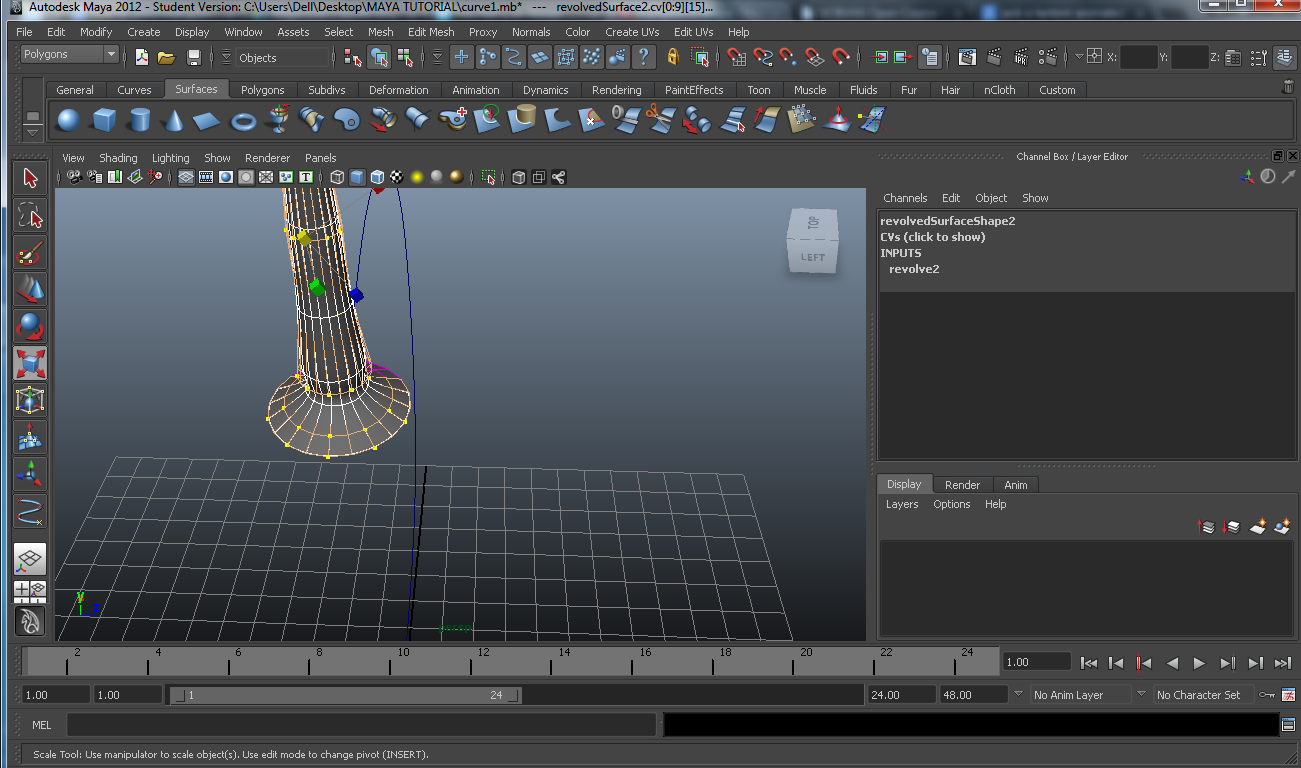Screen dimensions: 1301x768
Task: Click the Extrude surface shelf icon
Action: tap(382, 121)
